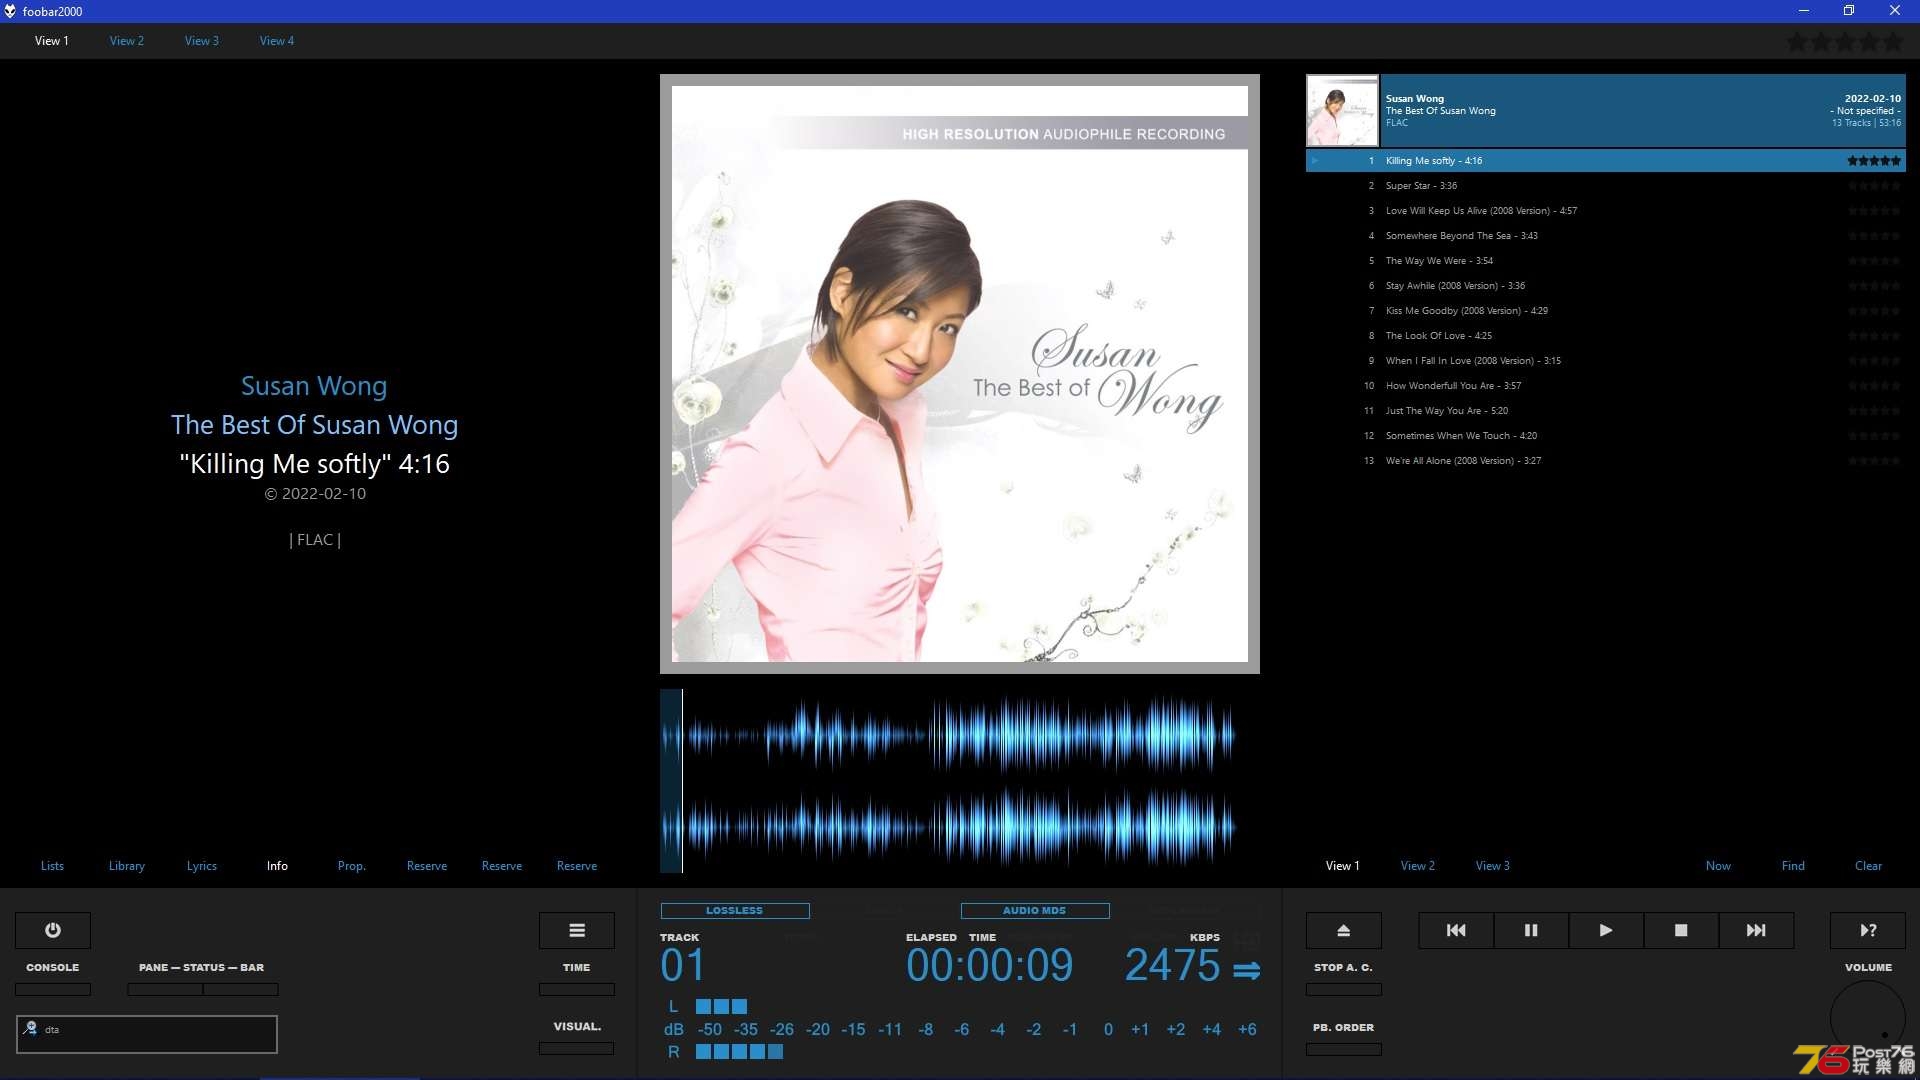Select the Info tab

[277, 866]
